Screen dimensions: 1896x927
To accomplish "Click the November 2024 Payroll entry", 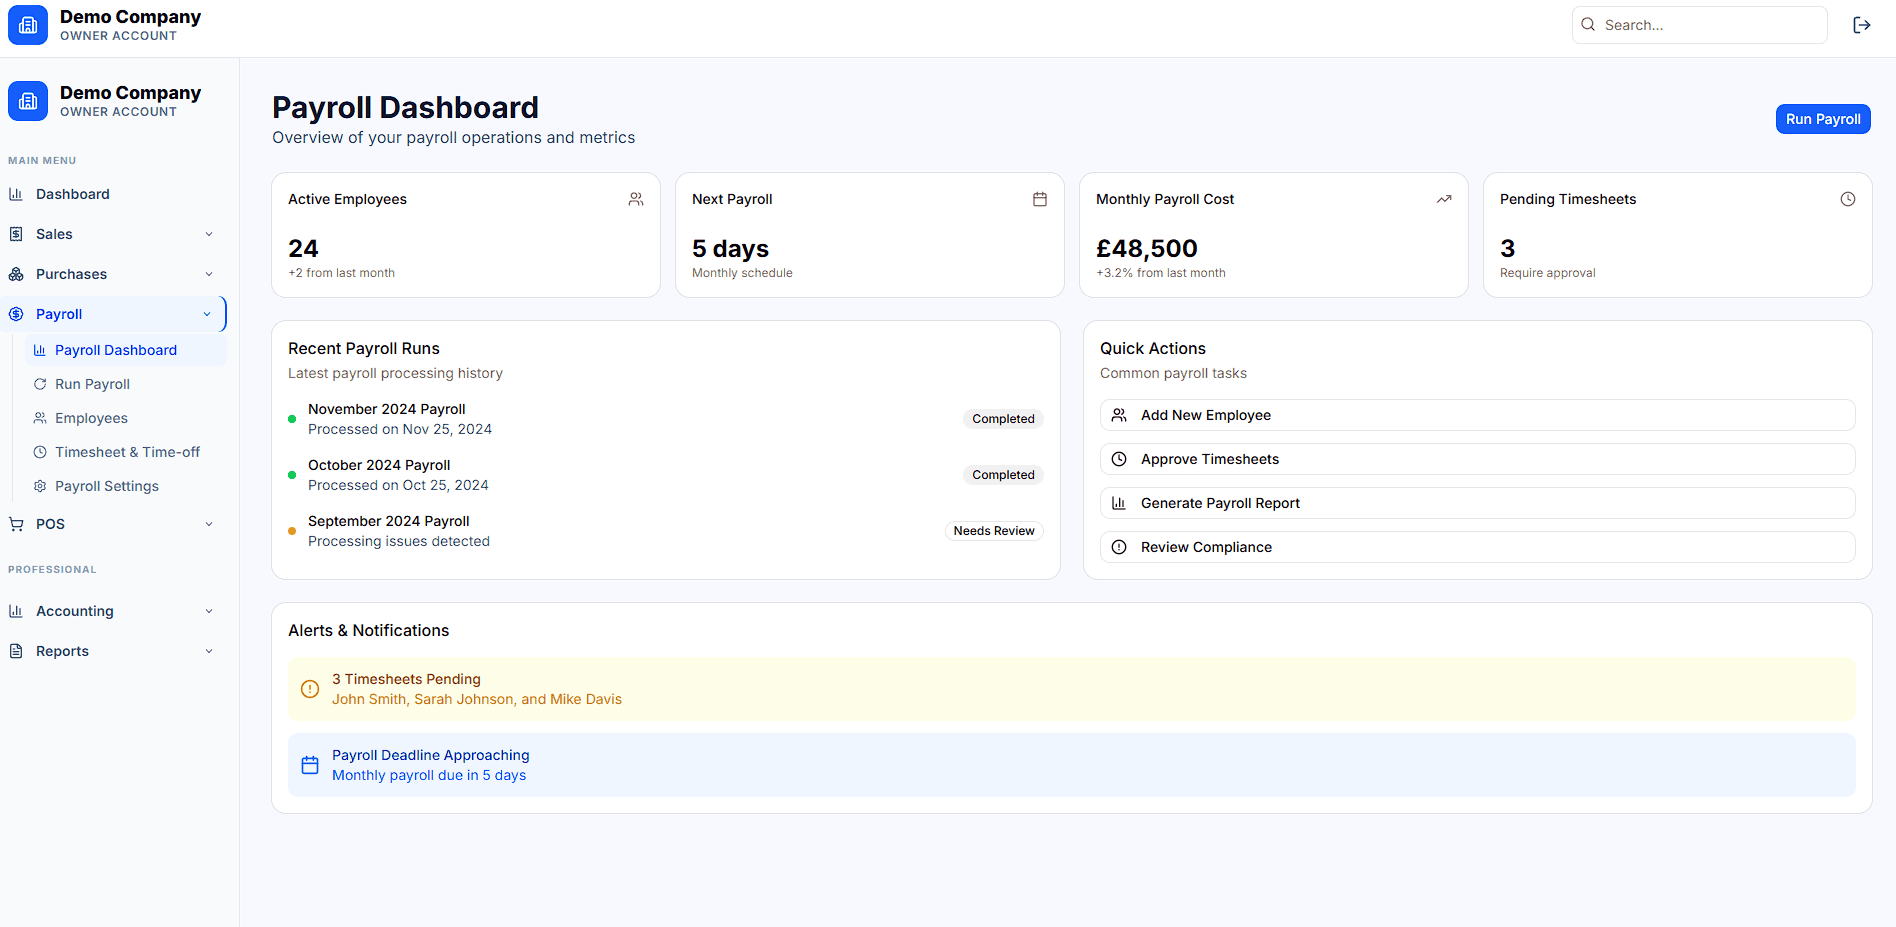I will coord(666,419).
